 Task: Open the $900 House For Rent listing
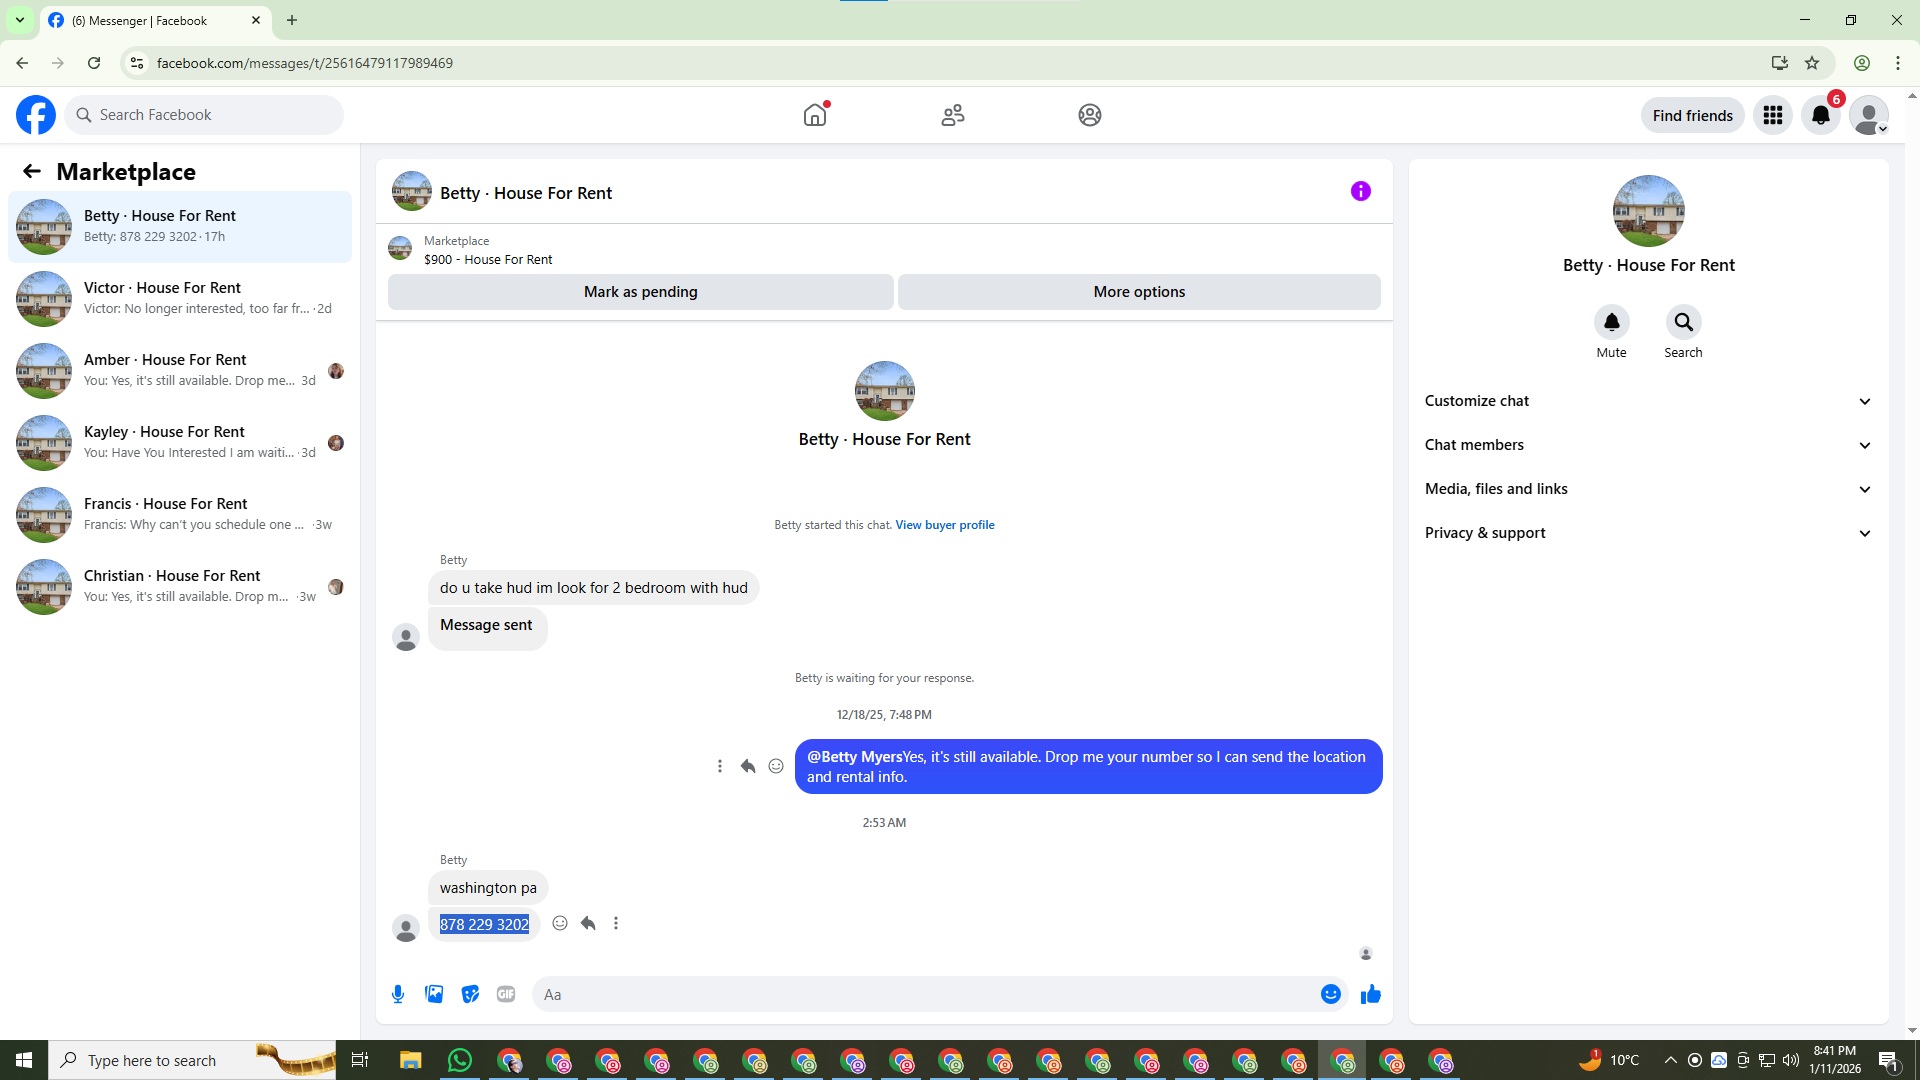pyautogui.click(x=488, y=259)
